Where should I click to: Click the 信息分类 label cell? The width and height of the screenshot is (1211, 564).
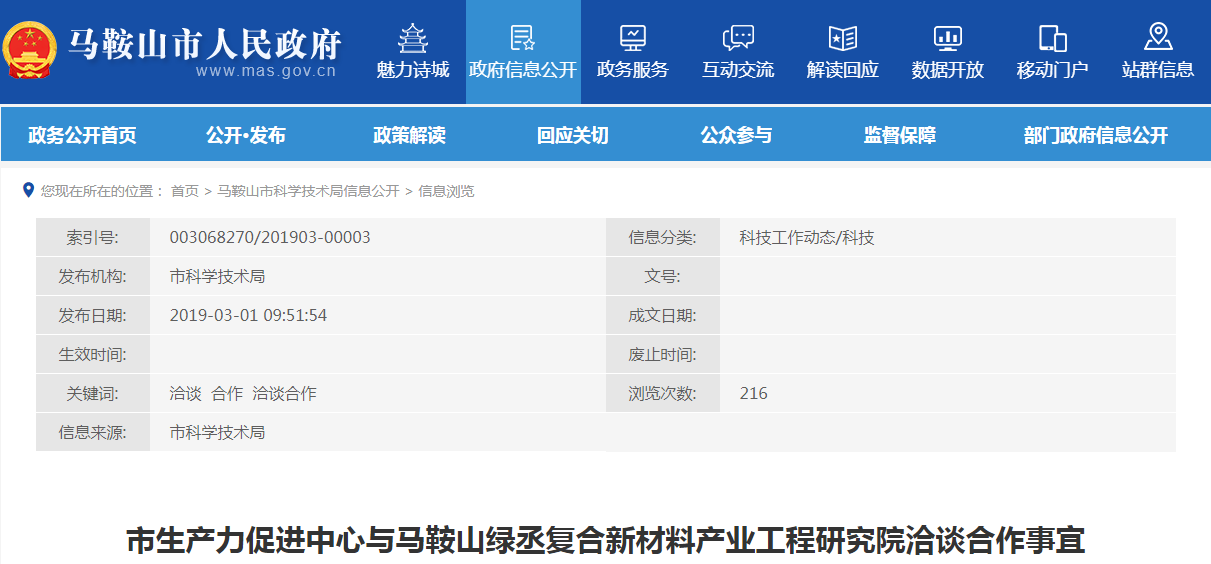click(x=663, y=238)
